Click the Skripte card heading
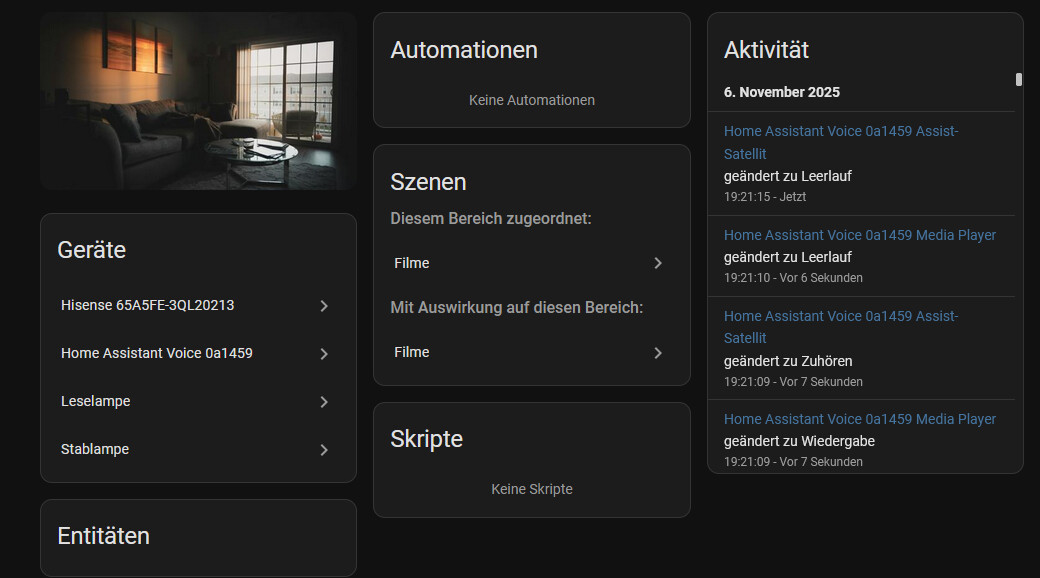Image resolution: width=1040 pixels, height=578 pixels. click(426, 439)
